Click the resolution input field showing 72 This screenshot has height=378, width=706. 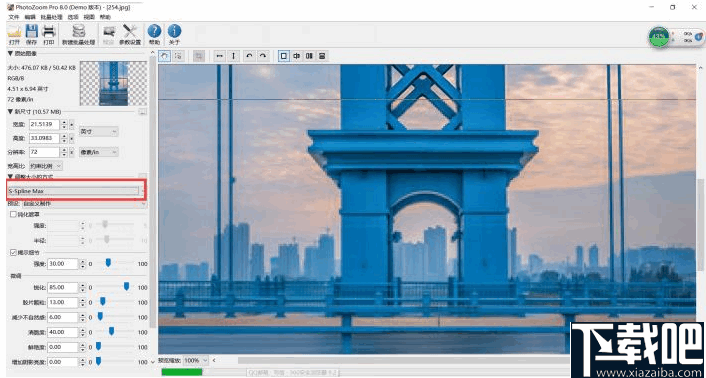pyautogui.click(x=44, y=153)
